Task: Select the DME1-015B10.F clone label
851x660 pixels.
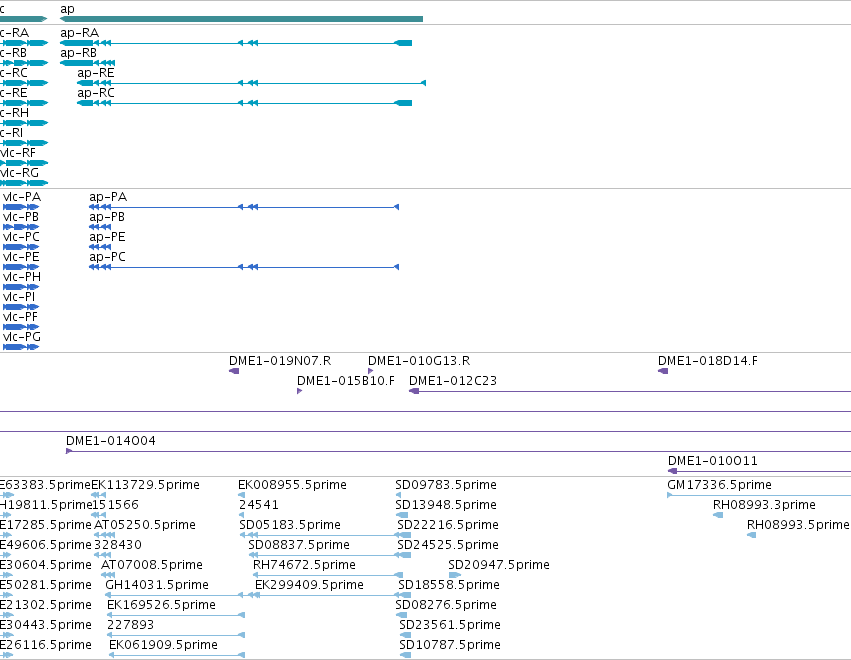Action: click(346, 381)
